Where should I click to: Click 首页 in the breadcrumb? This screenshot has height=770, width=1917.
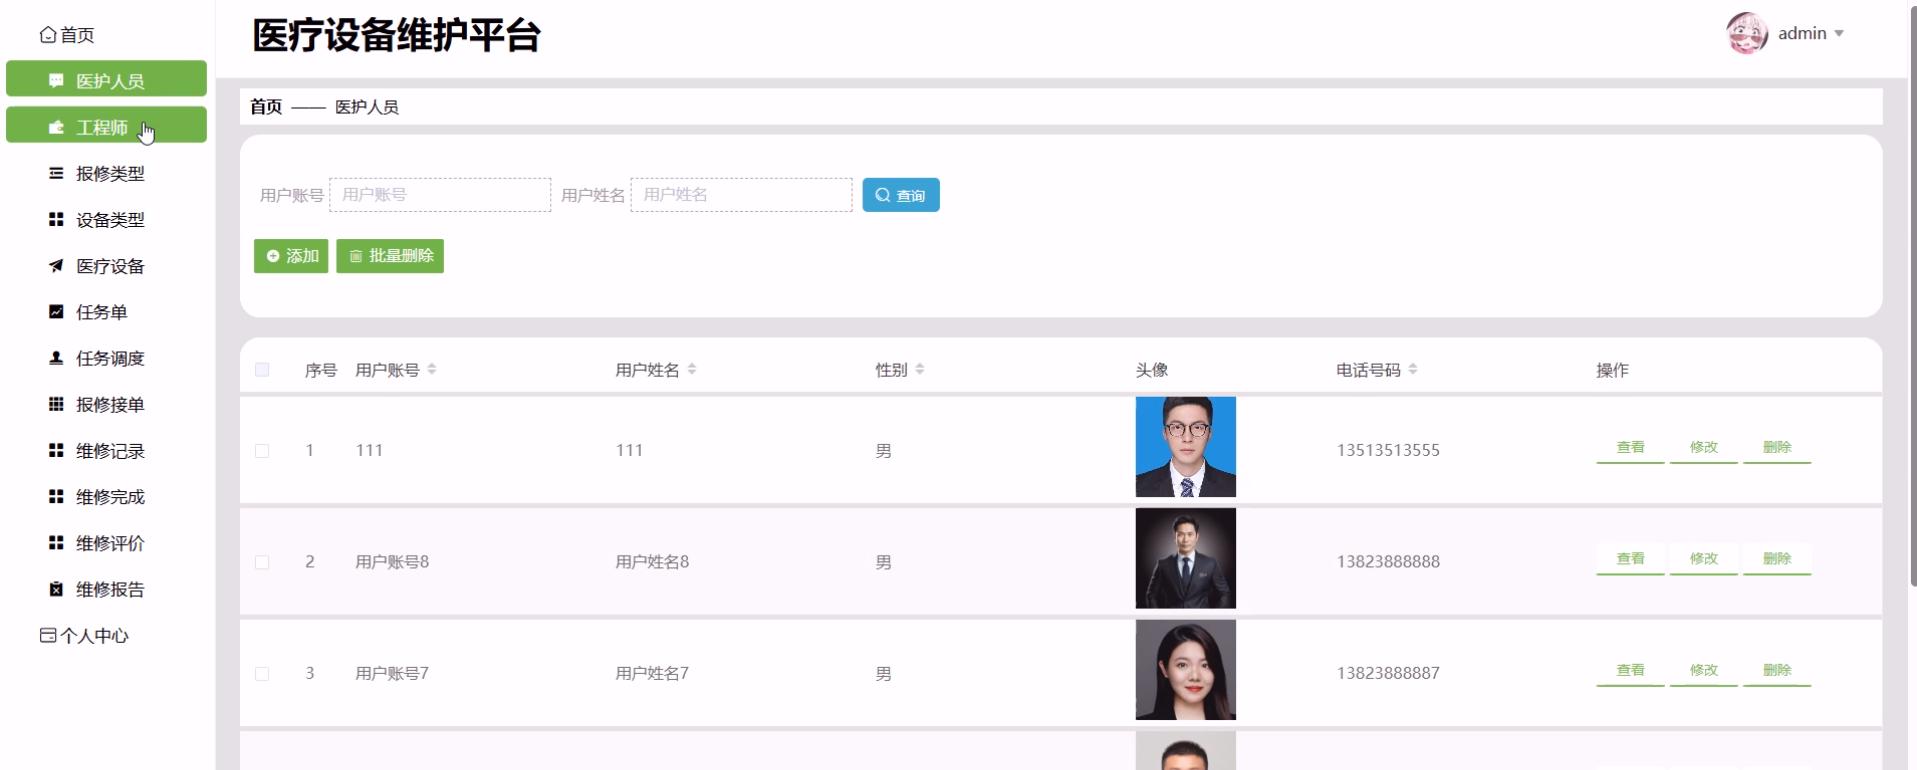[266, 107]
